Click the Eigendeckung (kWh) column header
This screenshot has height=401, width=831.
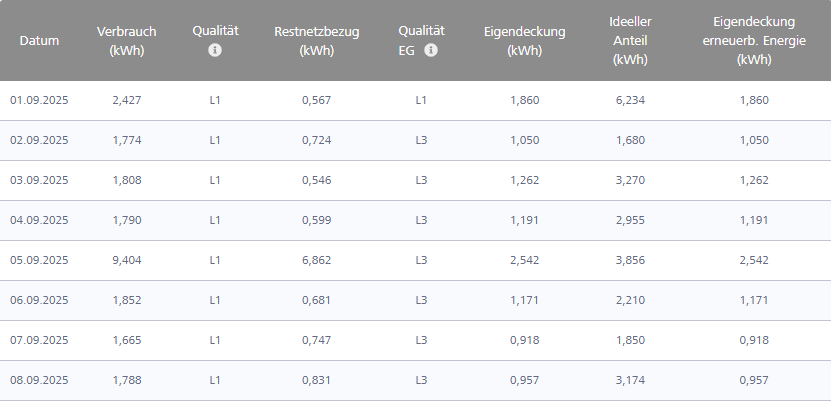524,41
